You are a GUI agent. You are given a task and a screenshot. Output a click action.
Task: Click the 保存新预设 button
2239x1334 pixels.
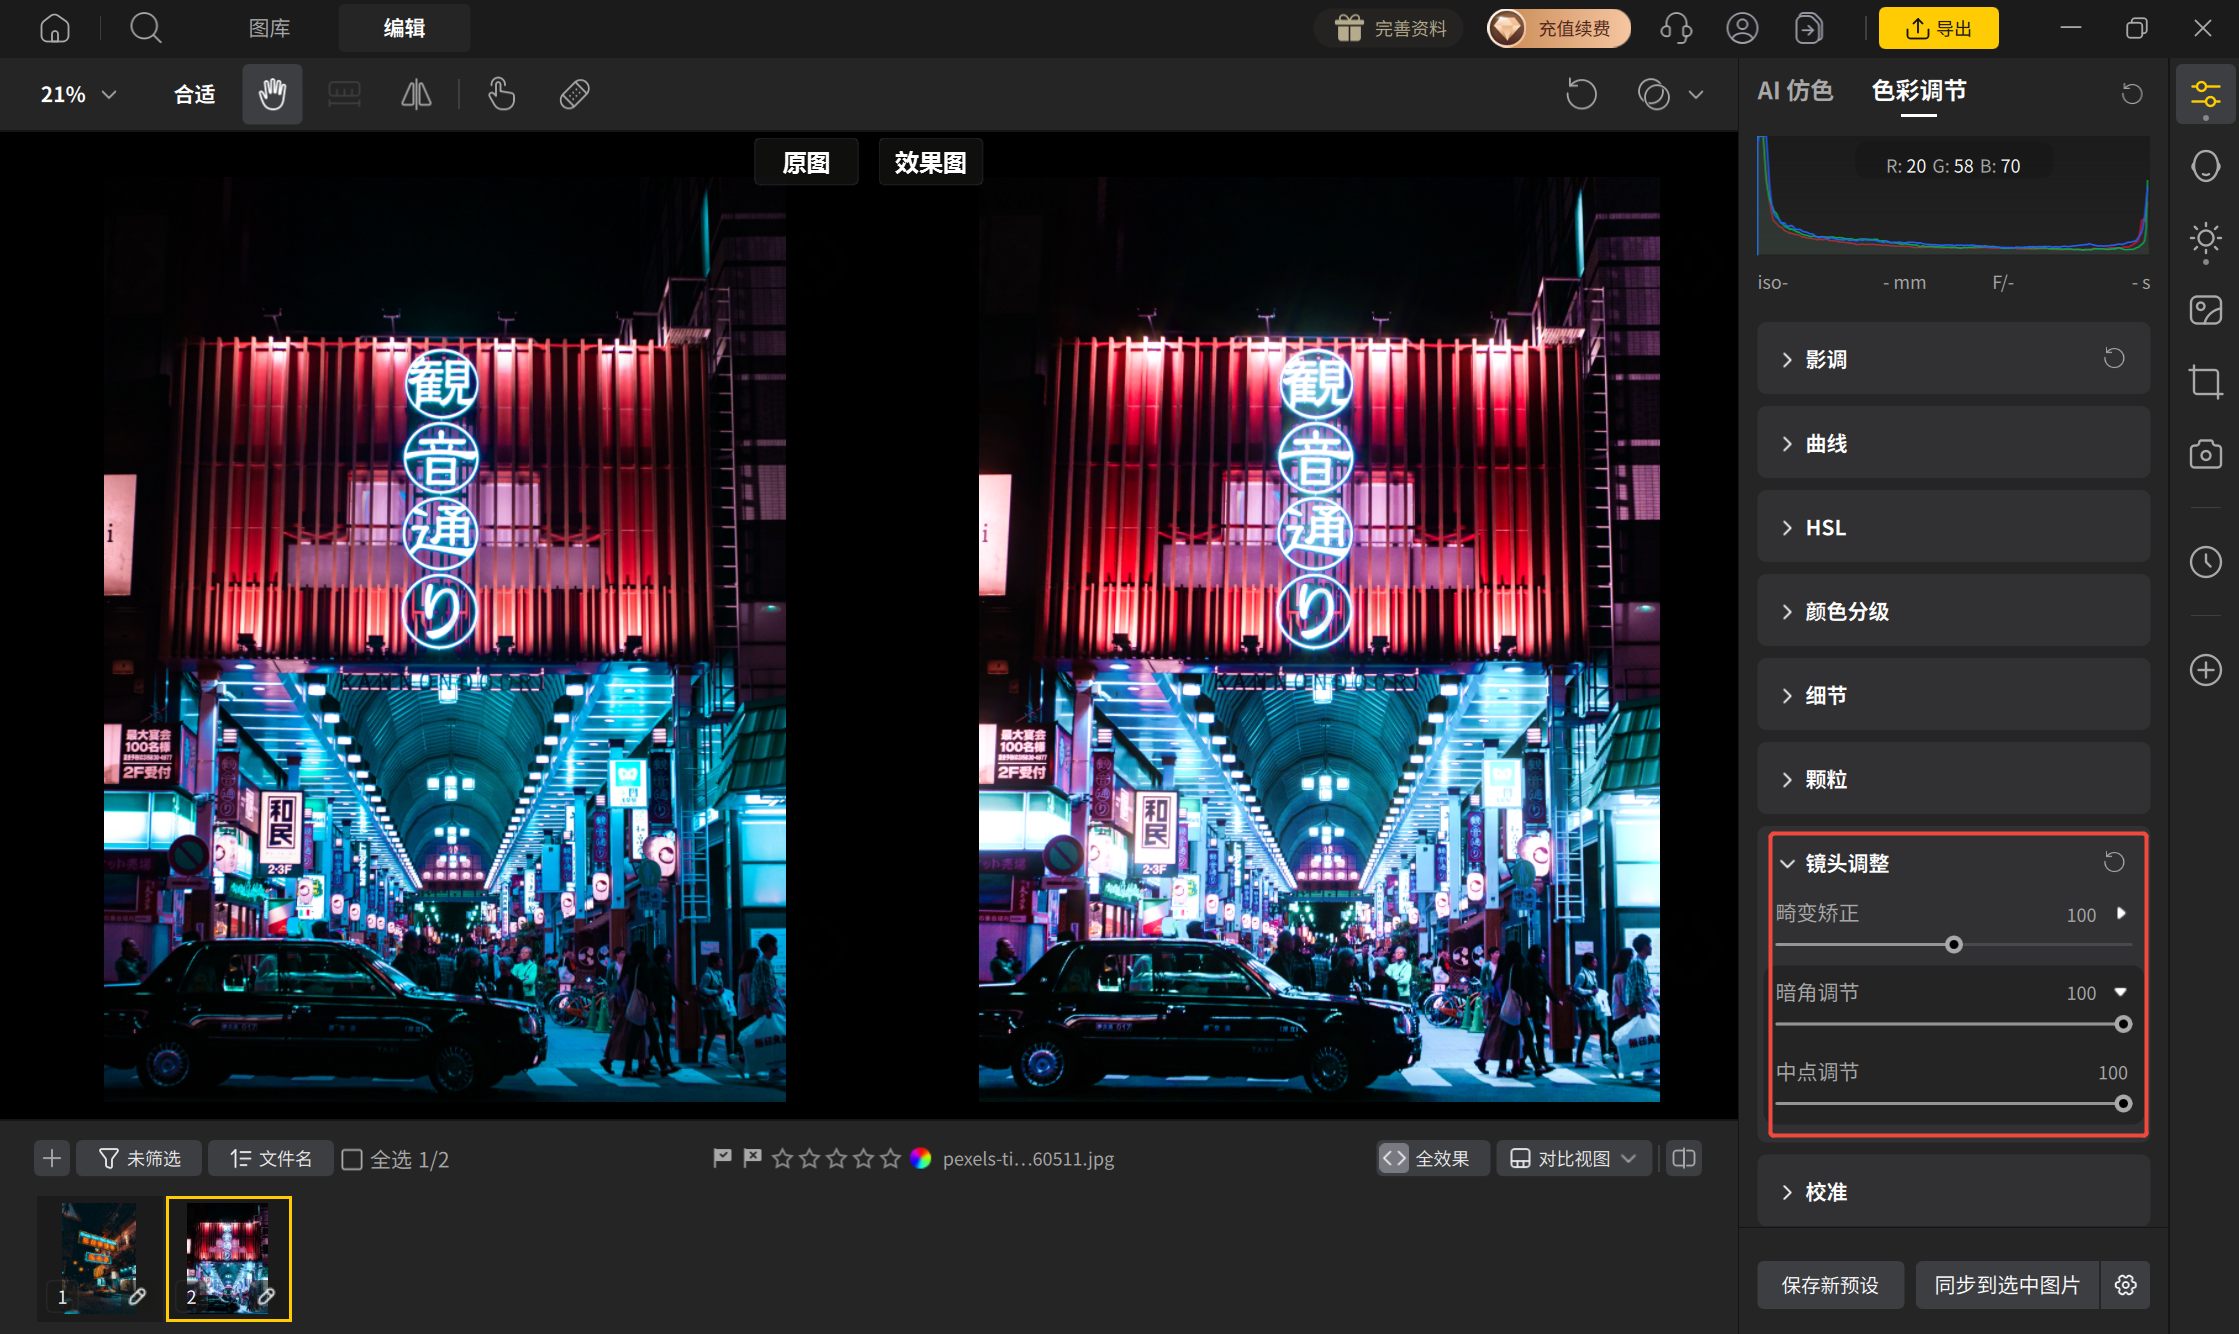(x=1830, y=1285)
